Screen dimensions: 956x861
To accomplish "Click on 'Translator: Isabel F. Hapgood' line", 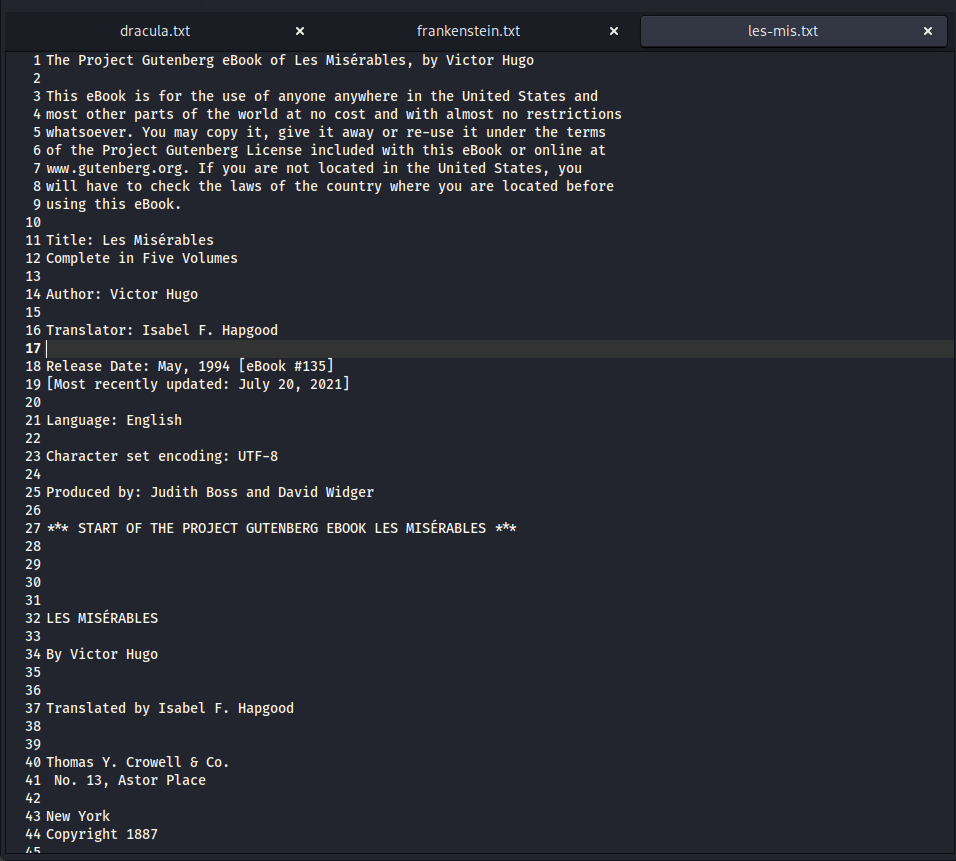I will tap(162, 330).
